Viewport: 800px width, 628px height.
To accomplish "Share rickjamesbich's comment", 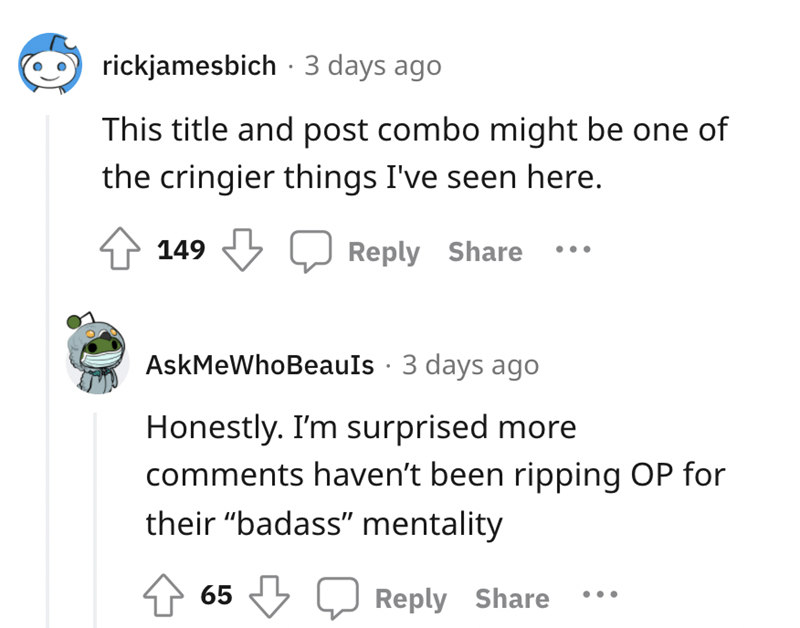I will tap(485, 252).
